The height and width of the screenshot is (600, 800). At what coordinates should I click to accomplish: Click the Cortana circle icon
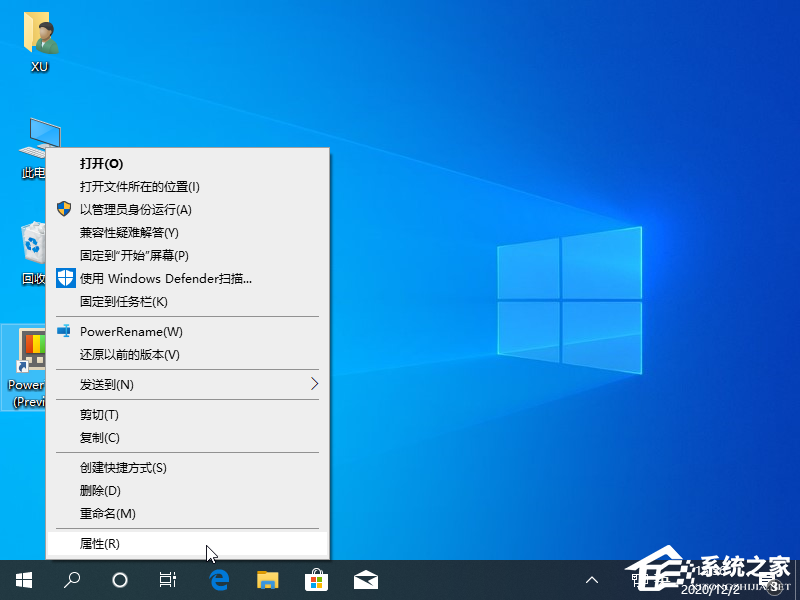(120, 579)
